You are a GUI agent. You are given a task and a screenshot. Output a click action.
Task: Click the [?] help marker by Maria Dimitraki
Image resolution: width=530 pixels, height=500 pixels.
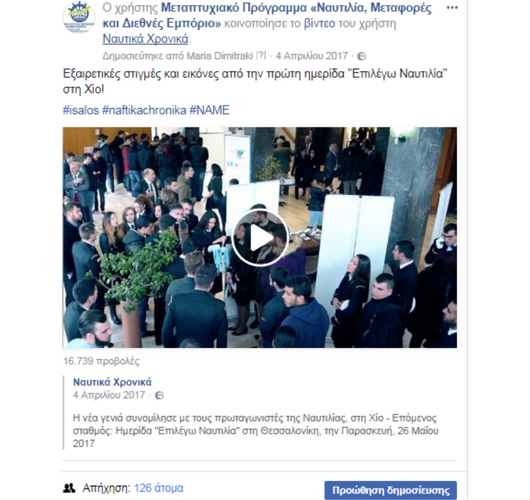261,55
